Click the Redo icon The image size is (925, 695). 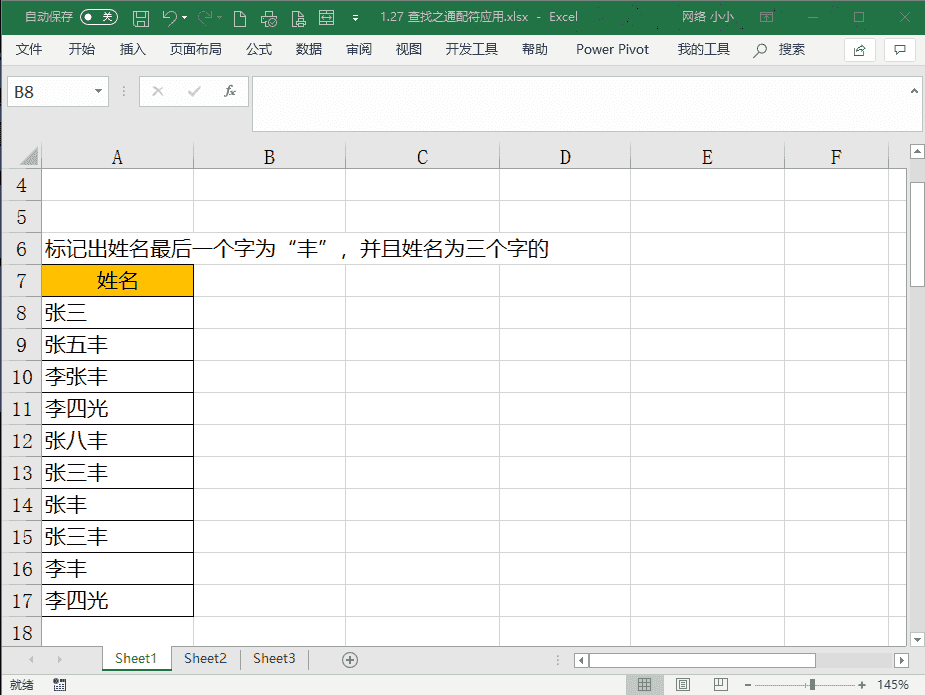pyautogui.click(x=205, y=18)
